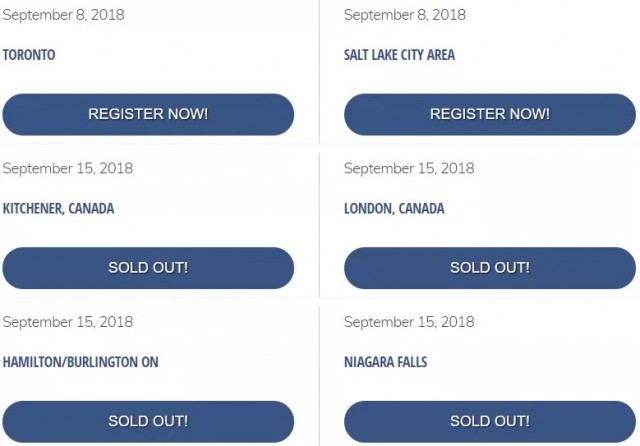Select the September 8, 2018 date above Toronto

pyautogui.click(x=63, y=15)
